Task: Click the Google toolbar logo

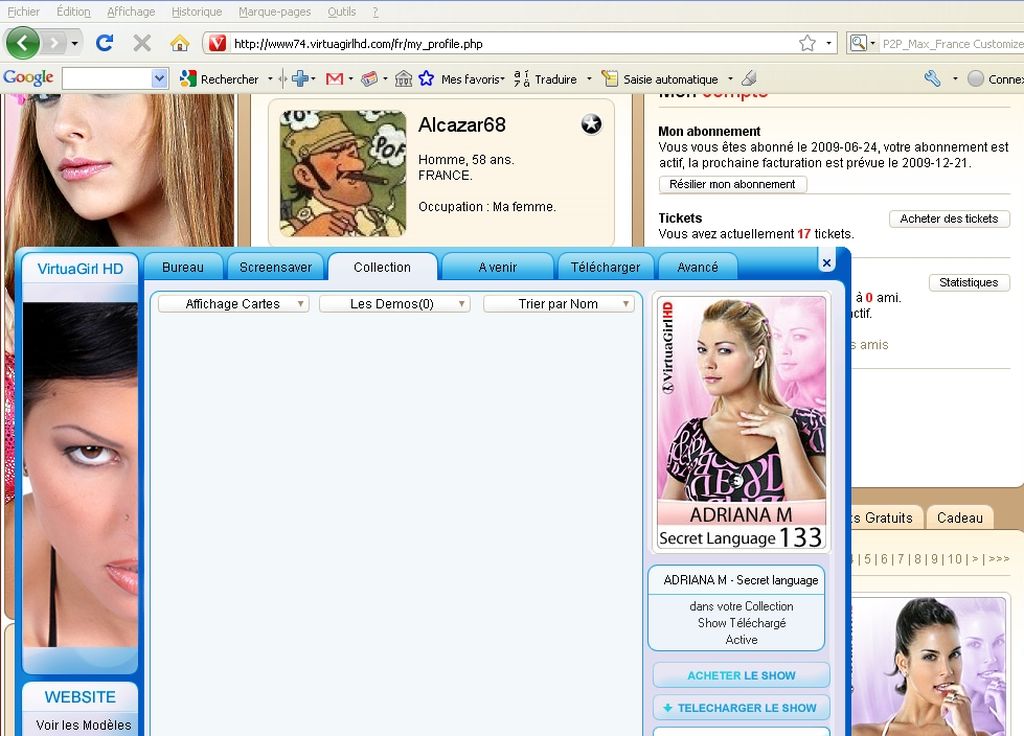Action: tap(28, 78)
